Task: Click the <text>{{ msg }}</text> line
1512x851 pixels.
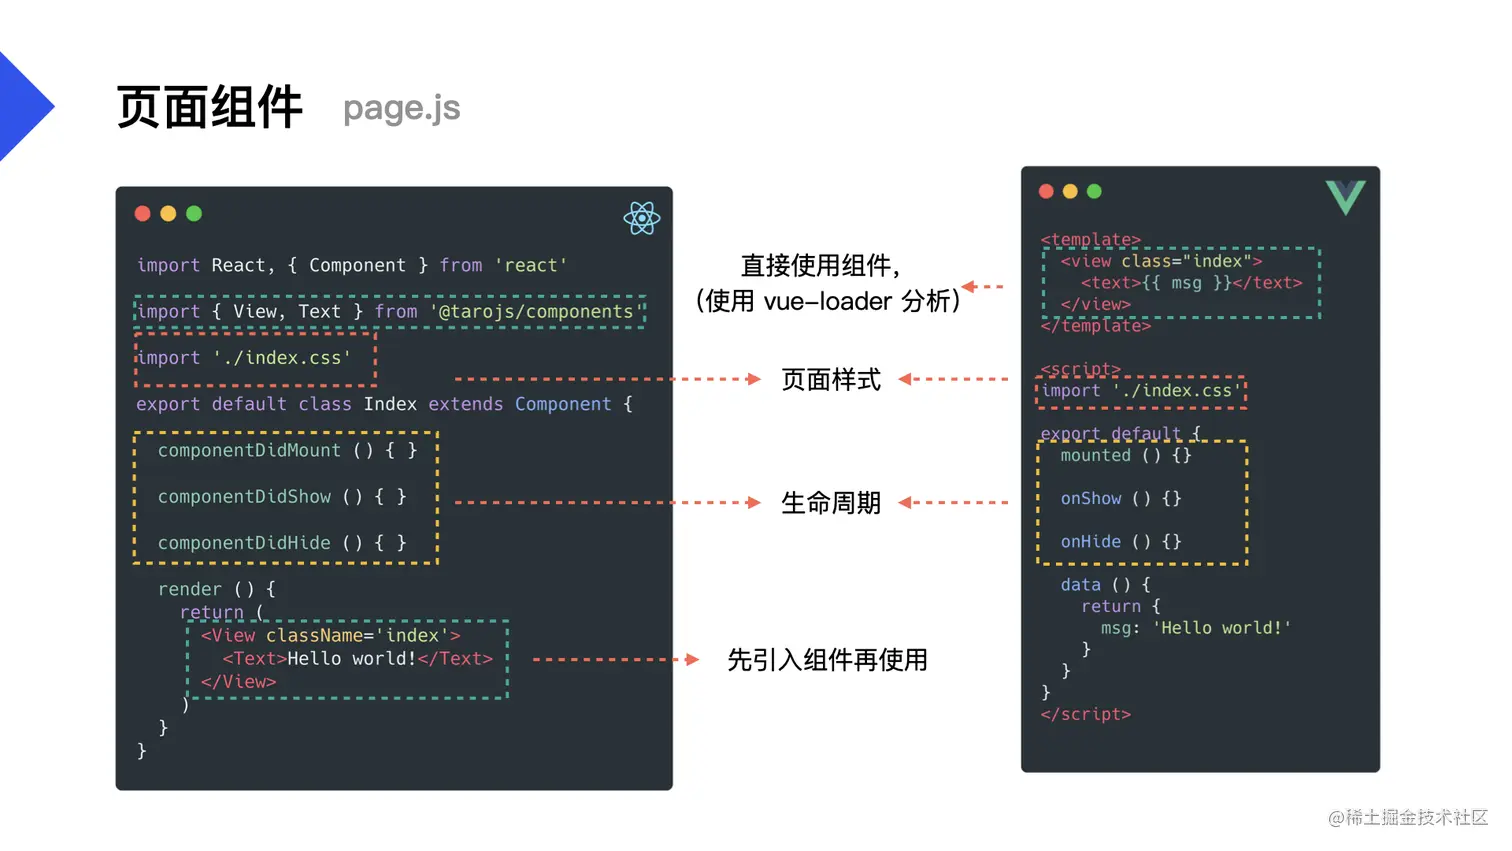Action: (1191, 283)
